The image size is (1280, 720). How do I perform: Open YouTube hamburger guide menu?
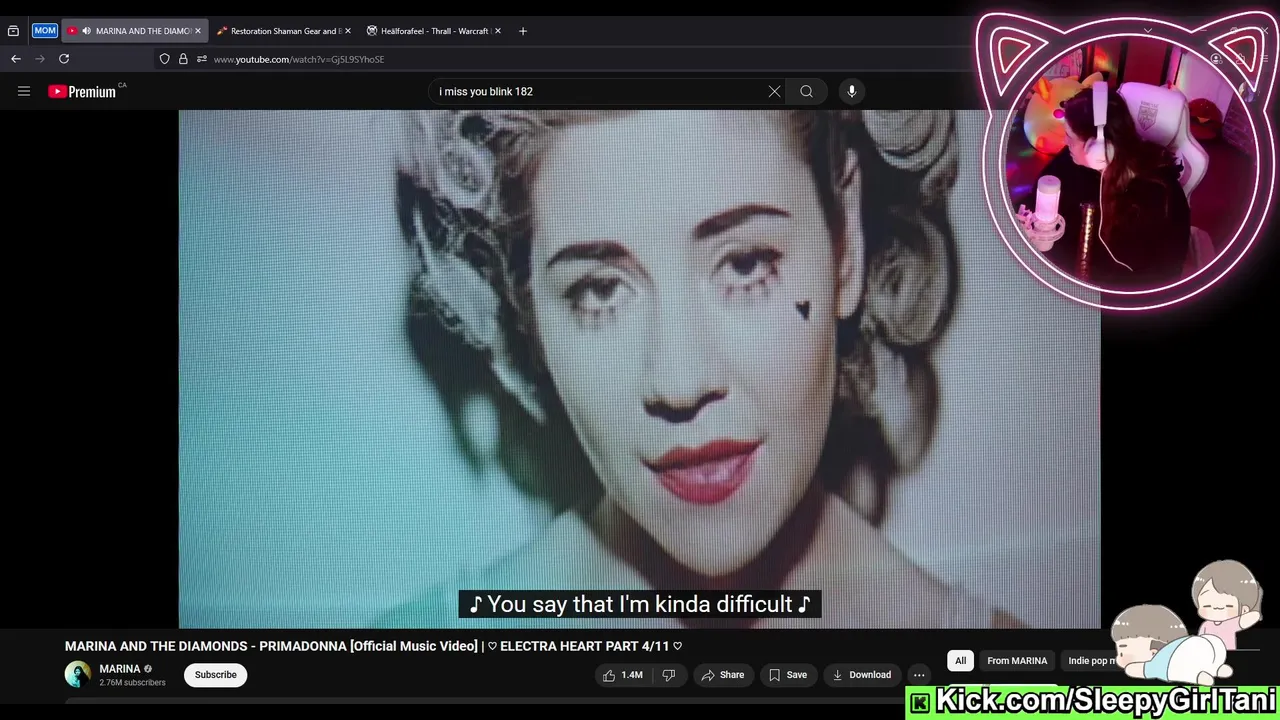pyautogui.click(x=24, y=91)
